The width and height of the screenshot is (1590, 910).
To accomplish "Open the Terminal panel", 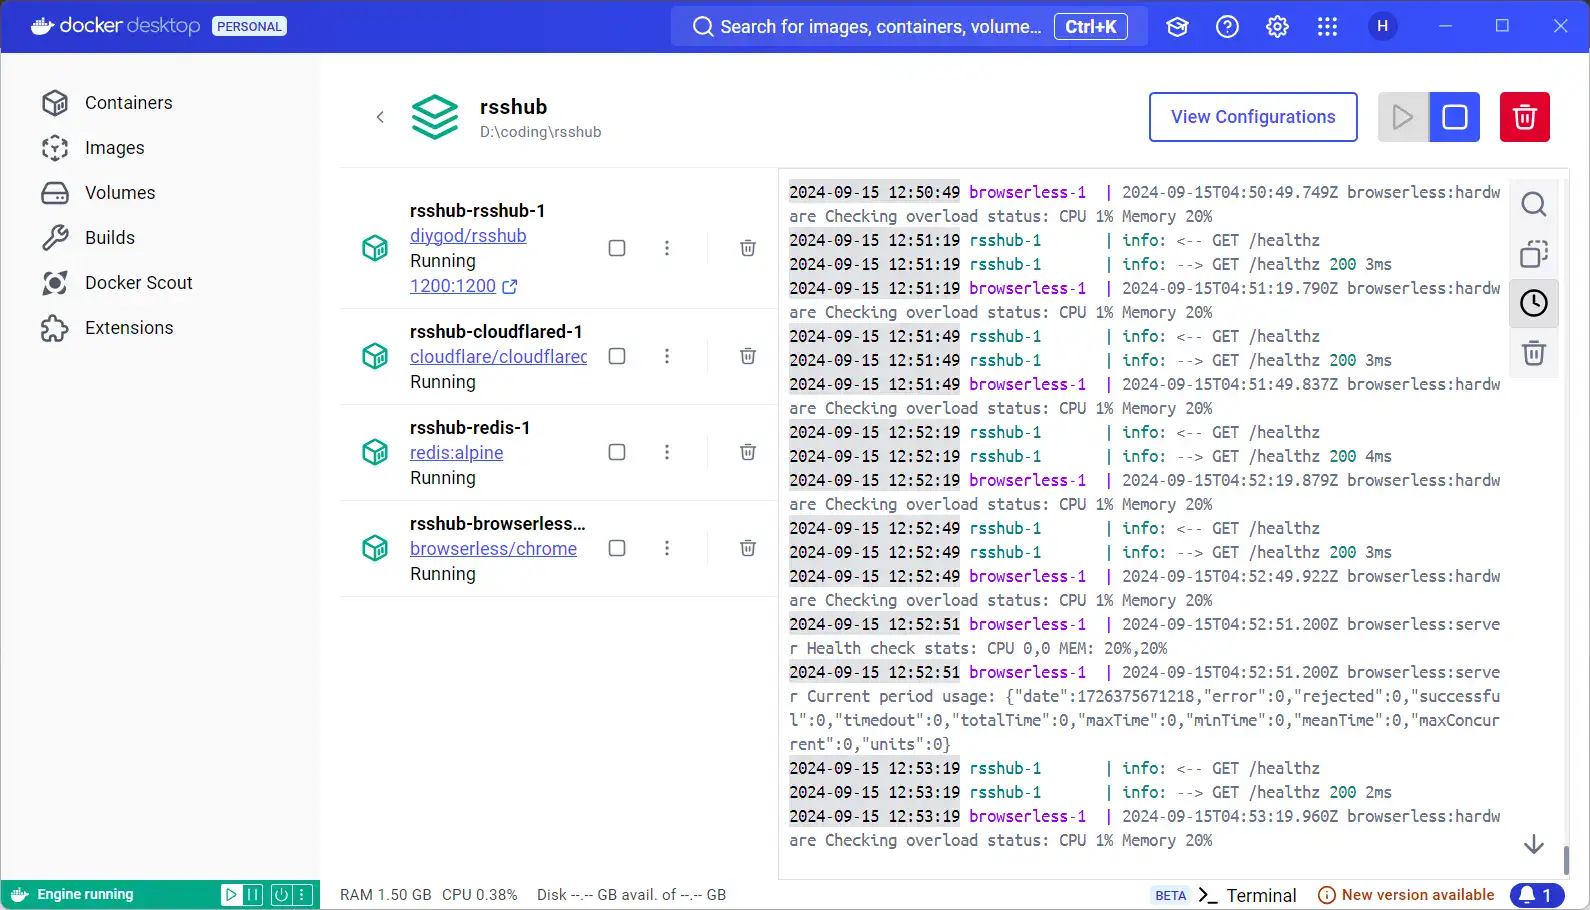I will point(1247,895).
